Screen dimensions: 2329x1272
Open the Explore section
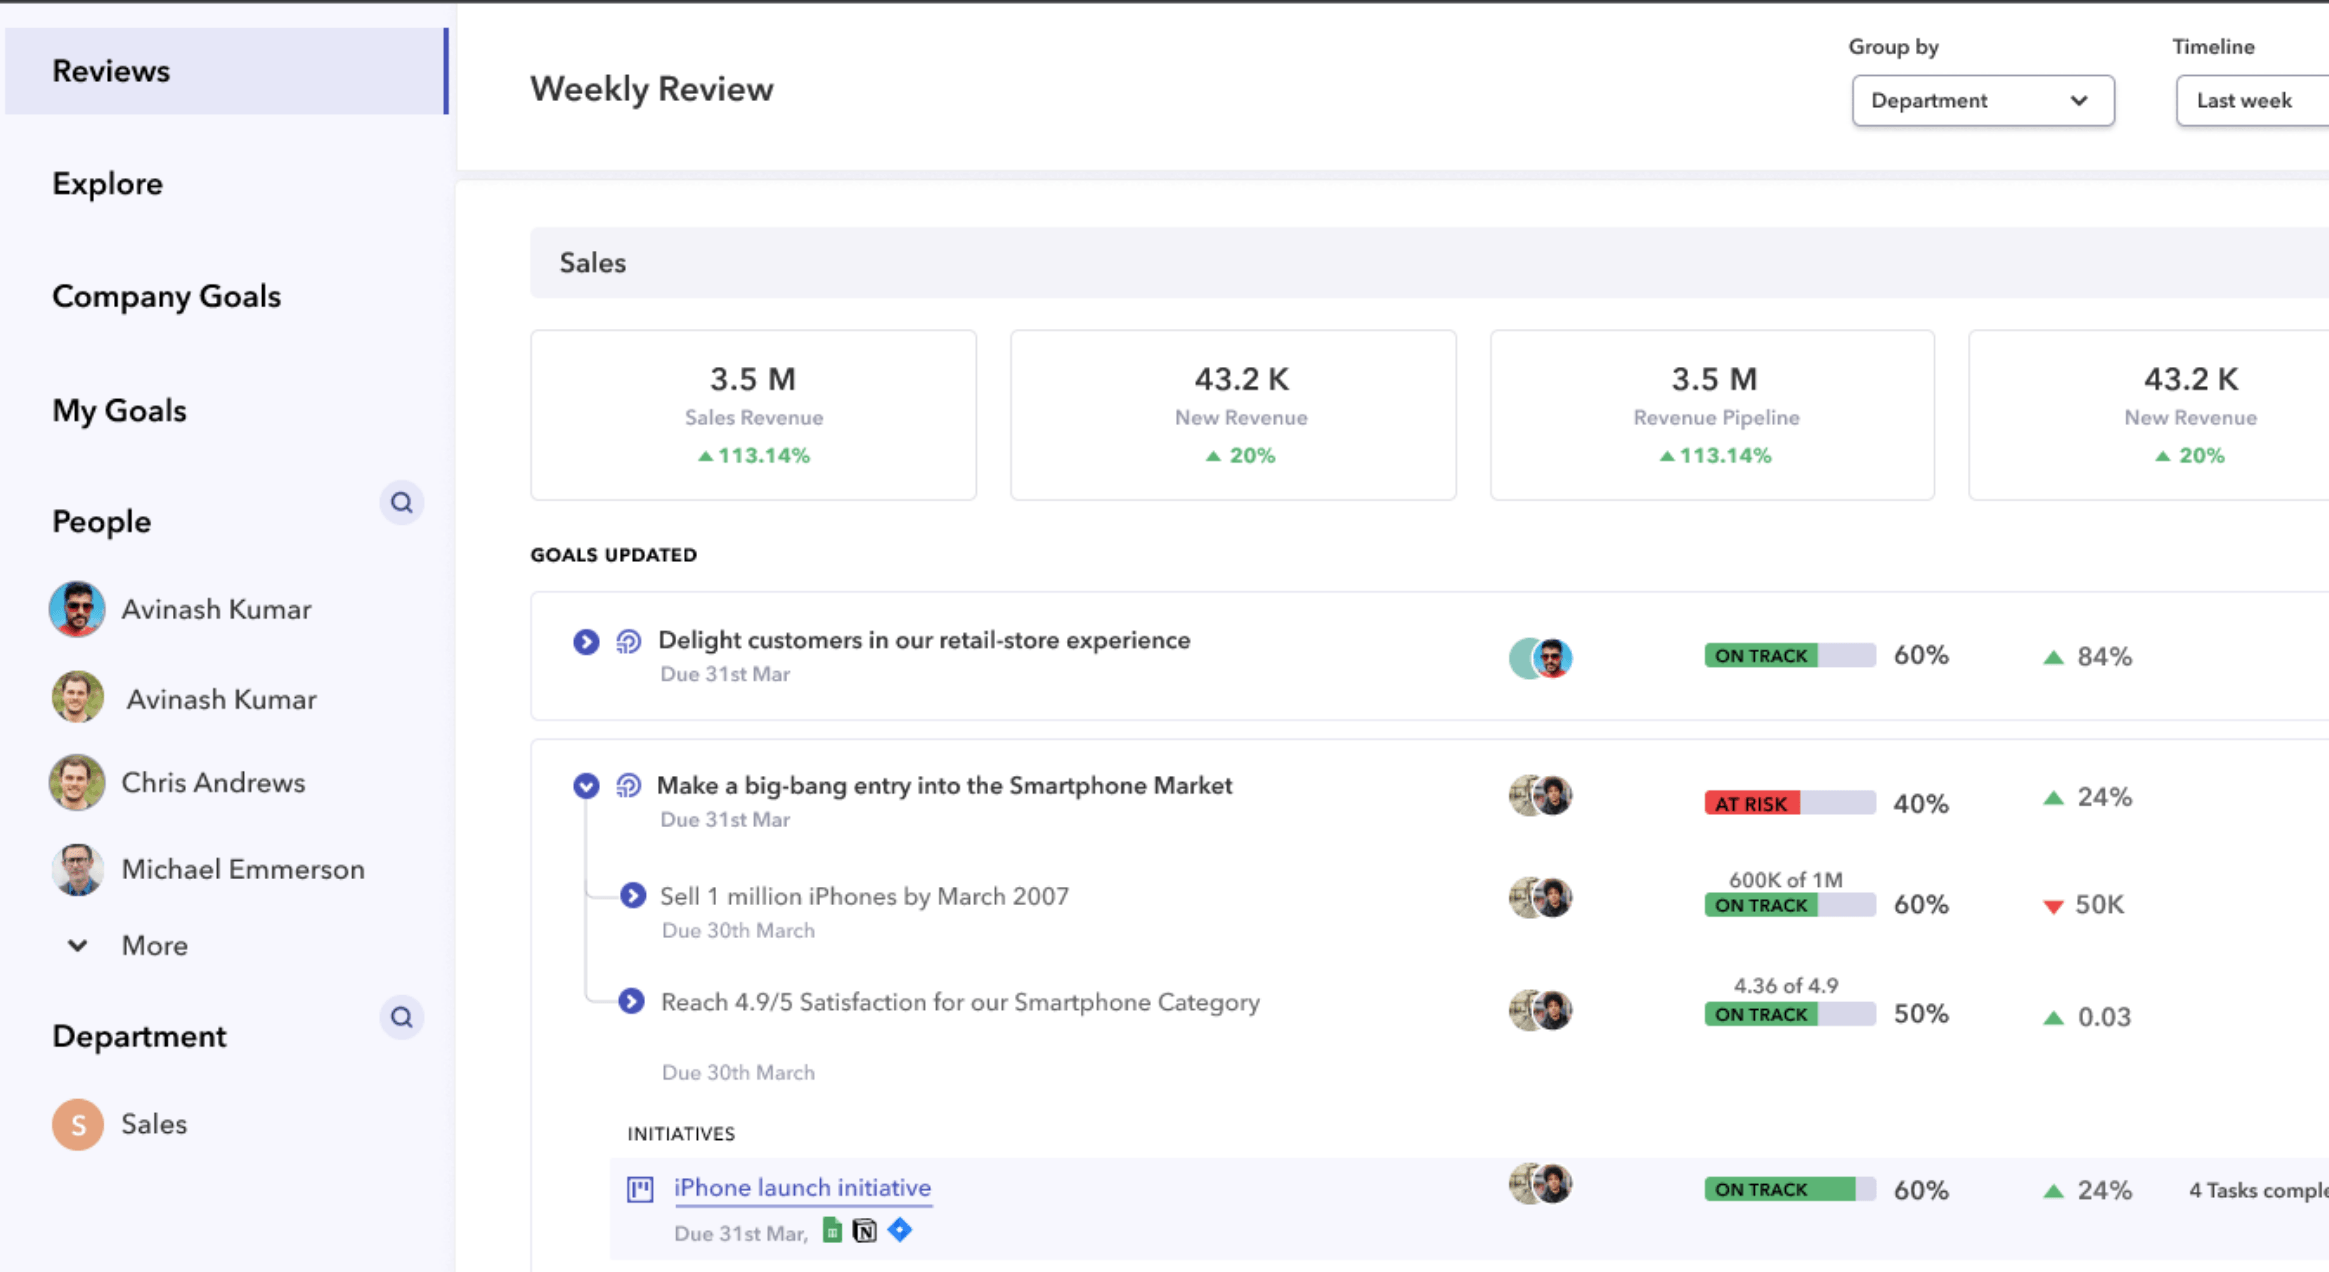[x=107, y=184]
